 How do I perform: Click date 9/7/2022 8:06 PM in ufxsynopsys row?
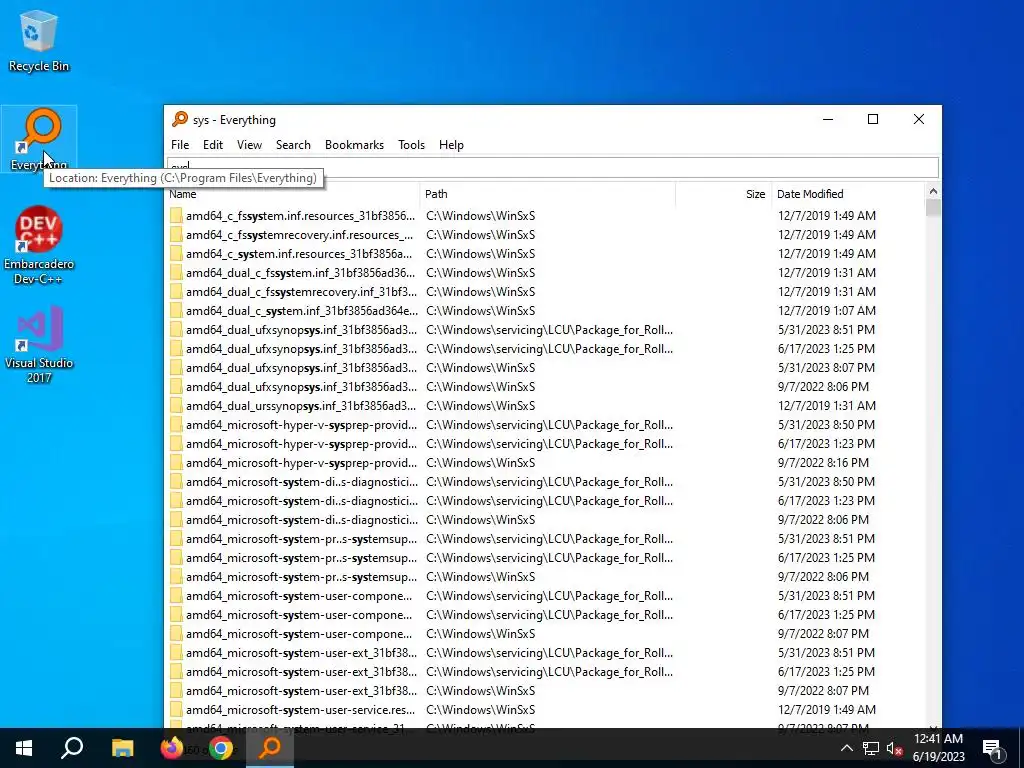click(x=824, y=387)
